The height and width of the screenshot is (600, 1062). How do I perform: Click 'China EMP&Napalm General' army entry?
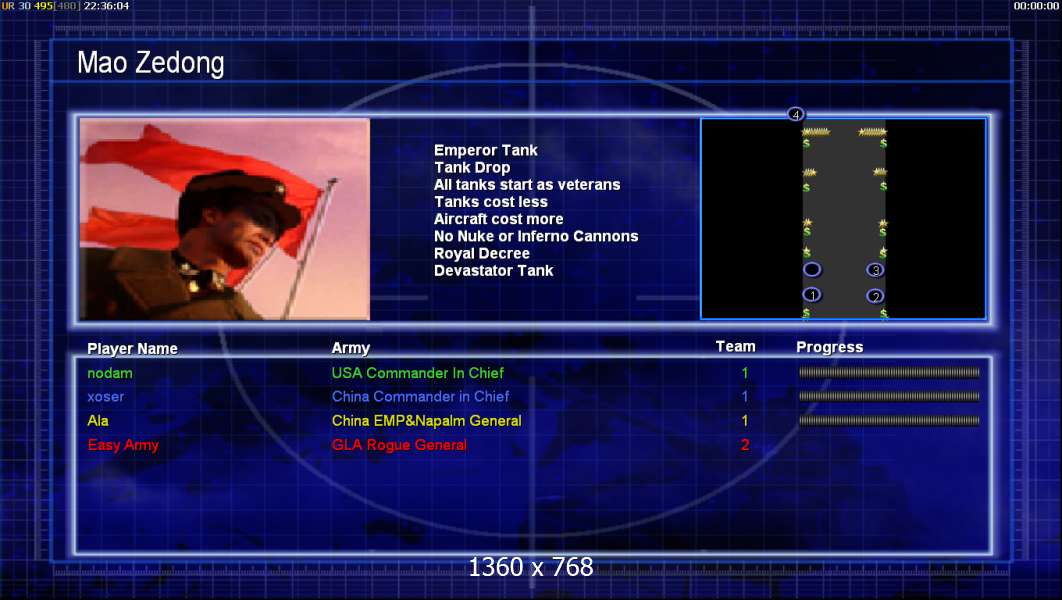[426, 421]
